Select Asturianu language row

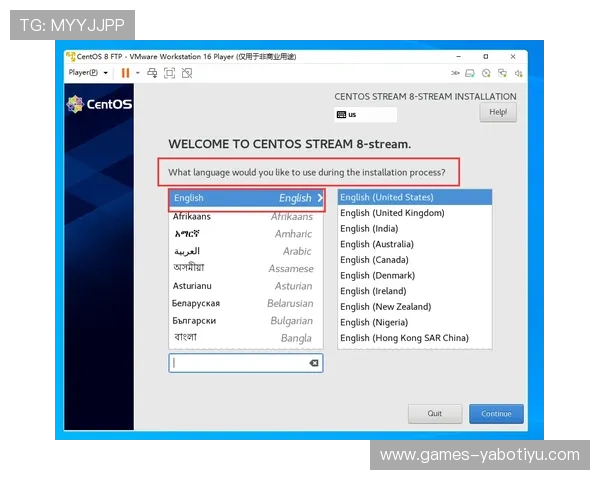[x=246, y=286]
